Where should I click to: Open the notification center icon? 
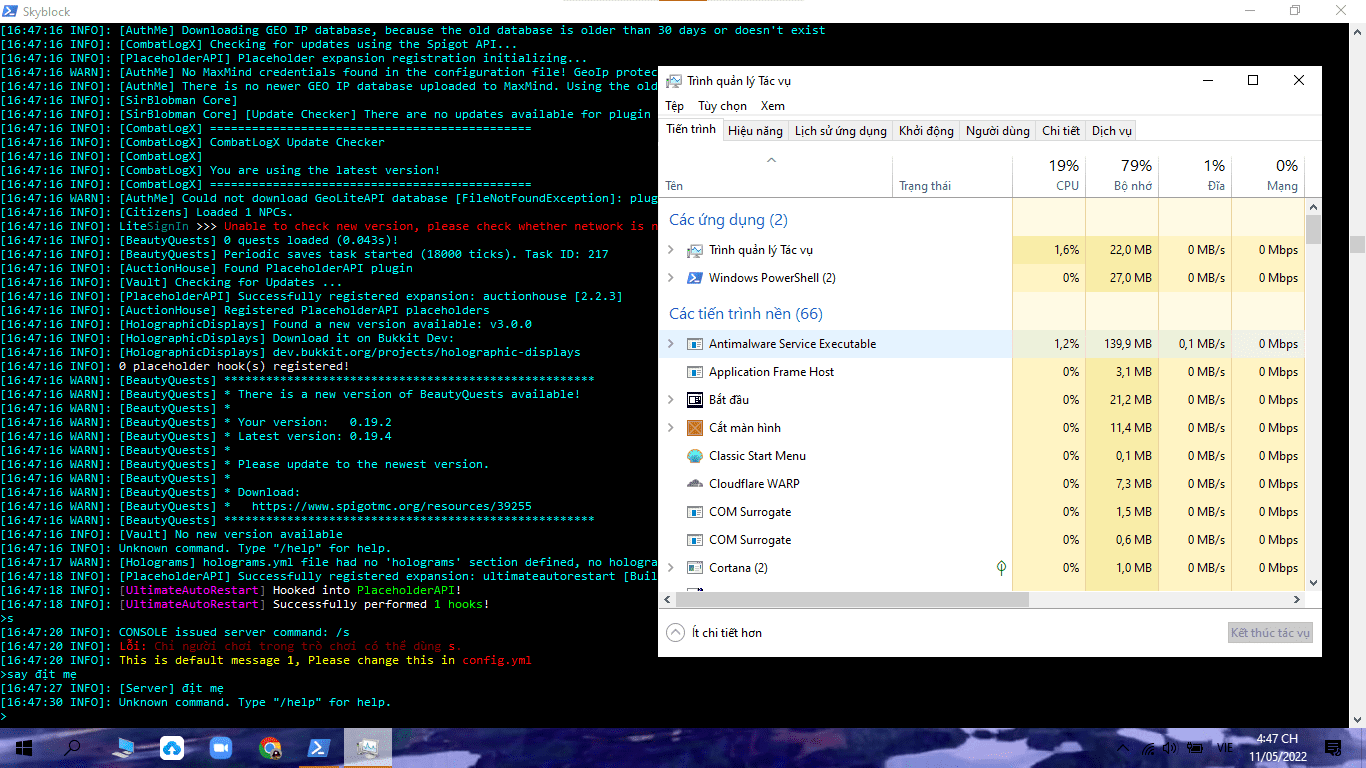click(1333, 748)
